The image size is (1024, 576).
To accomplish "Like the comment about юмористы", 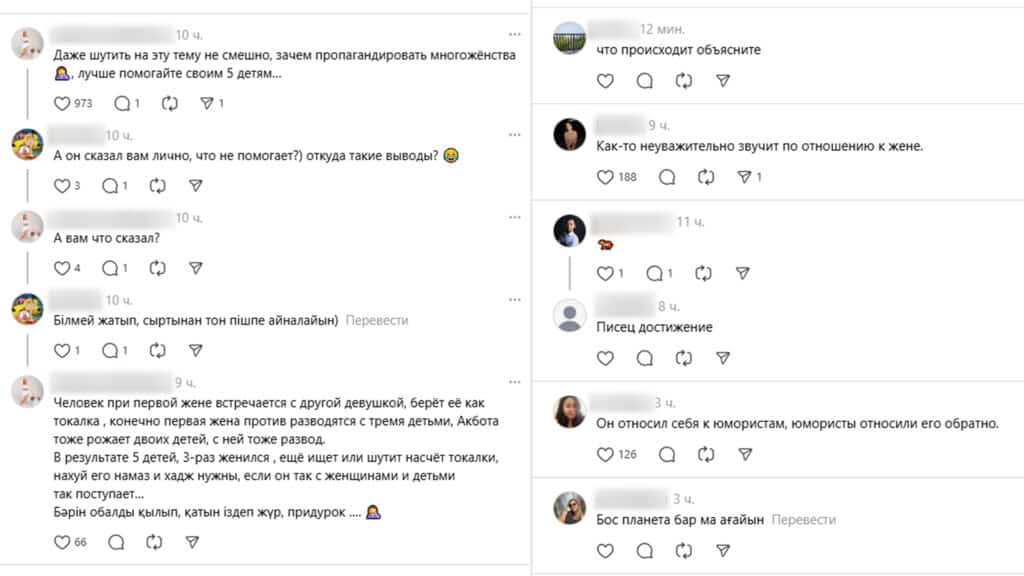I will 604,454.
